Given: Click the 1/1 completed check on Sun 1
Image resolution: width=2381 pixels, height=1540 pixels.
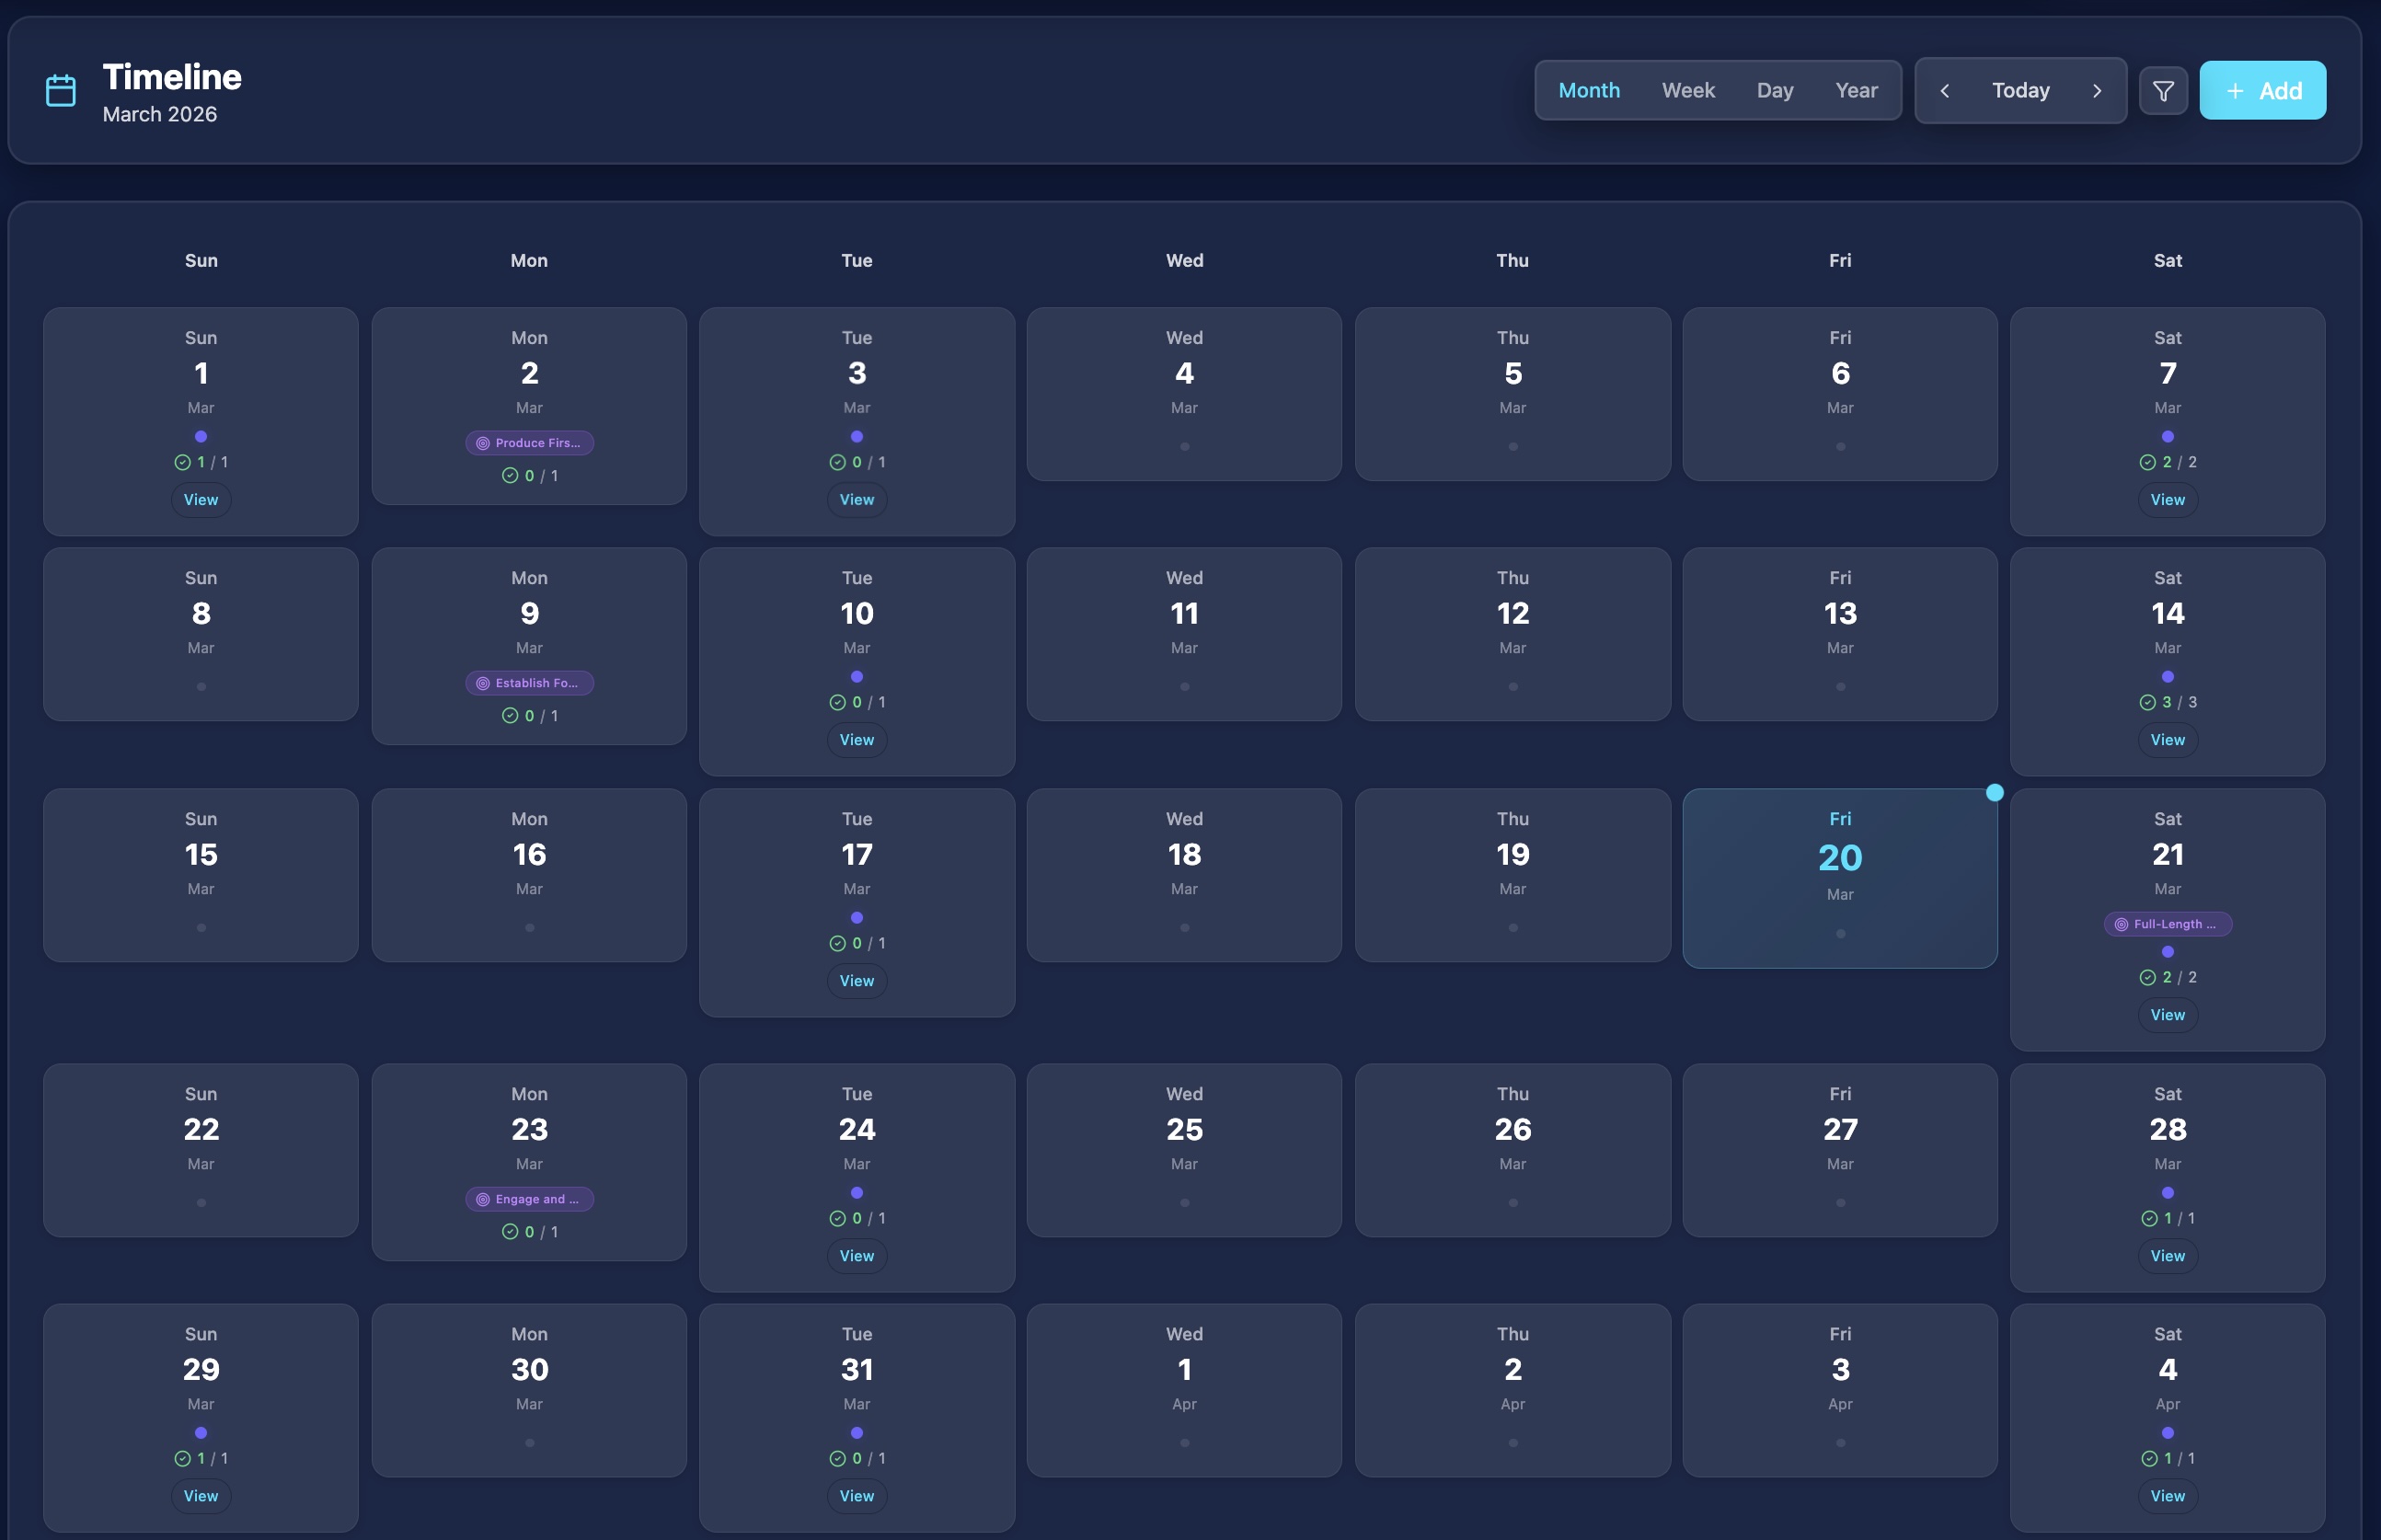Looking at the screenshot, I should [201, 462].
